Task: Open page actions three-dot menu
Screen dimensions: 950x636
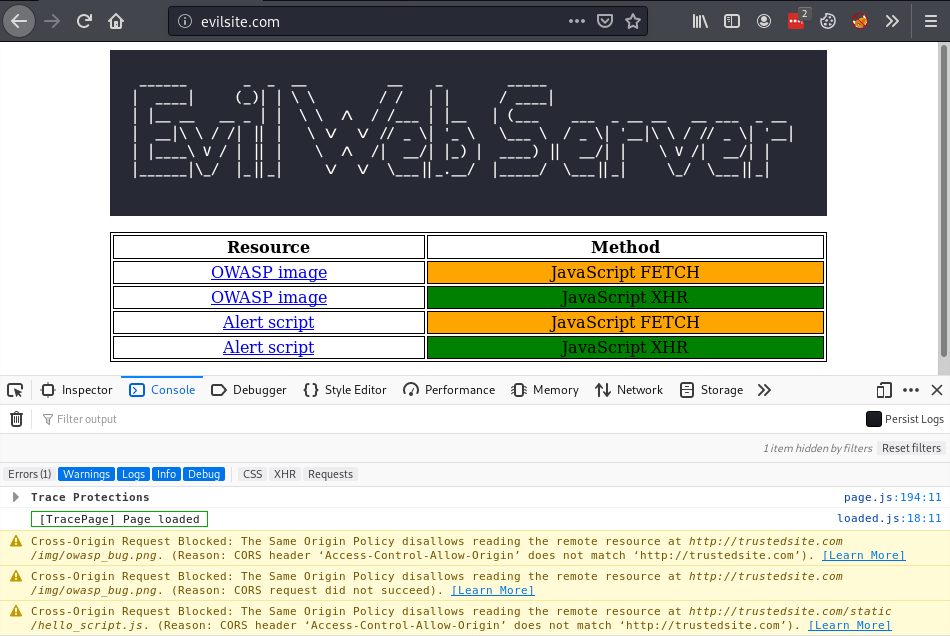Action: tap(577, 22)
